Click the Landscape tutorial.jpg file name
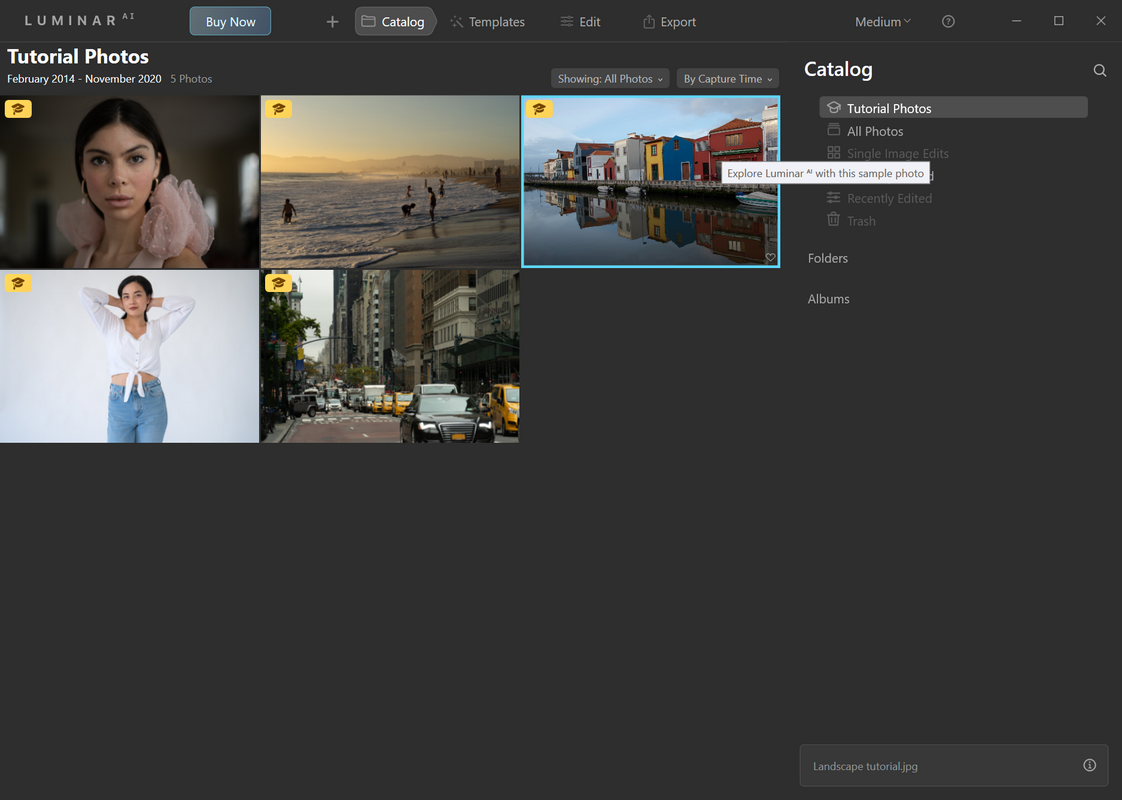This screenshot has height=800, width=1122. [865, 766]
